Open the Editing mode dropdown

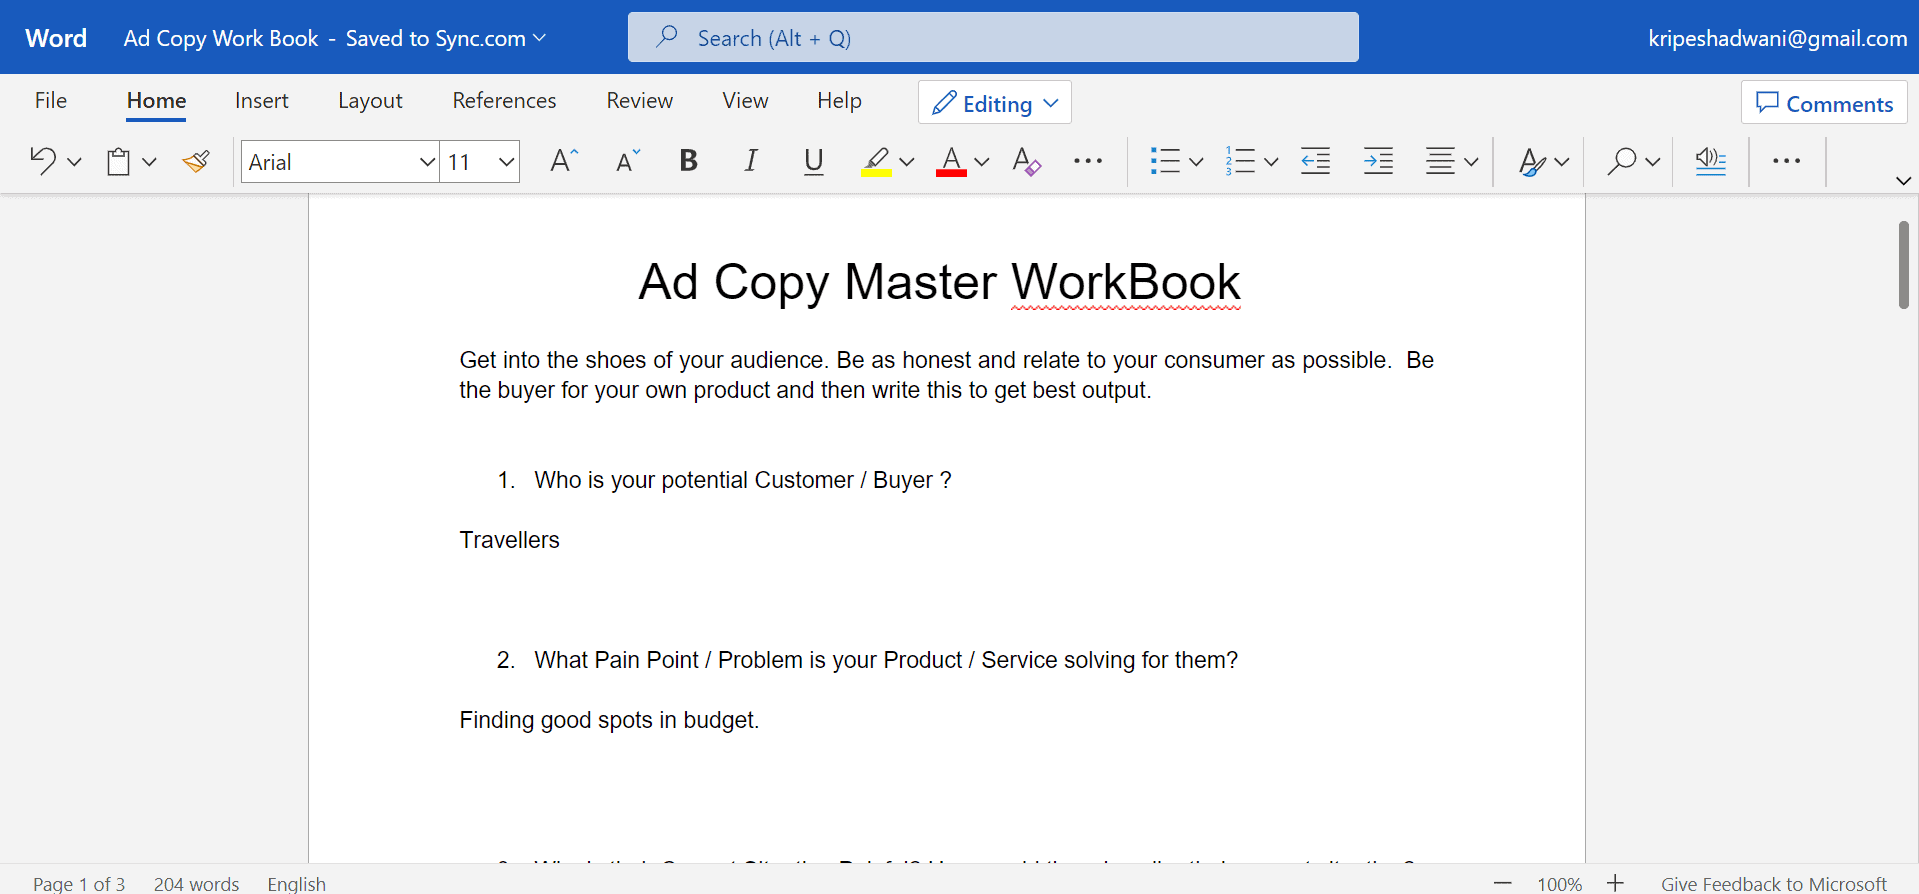pos(994,103)
